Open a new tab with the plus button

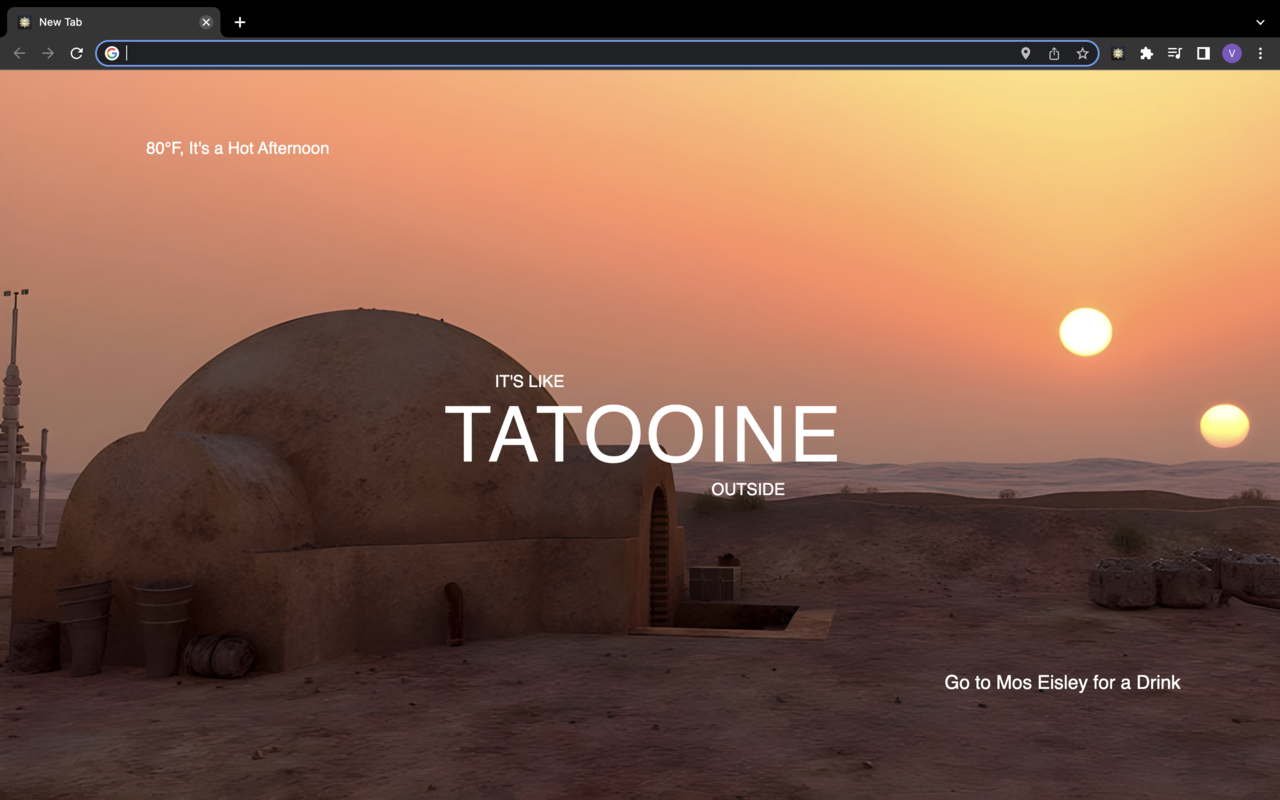[x=239, y=21]
